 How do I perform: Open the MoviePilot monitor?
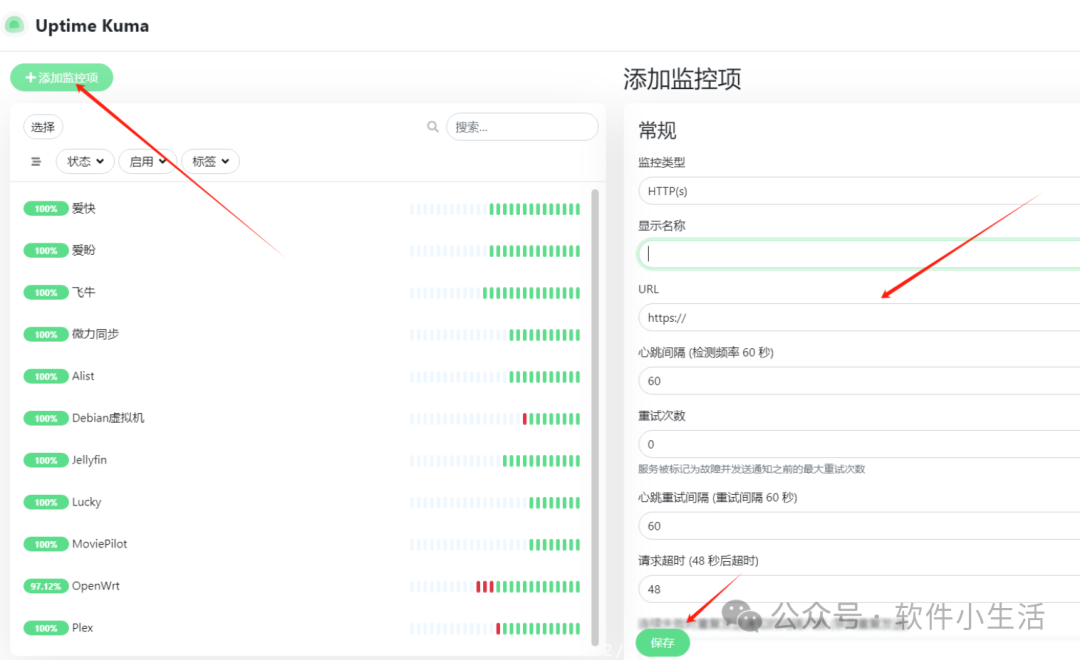click(x=302, y=544)
